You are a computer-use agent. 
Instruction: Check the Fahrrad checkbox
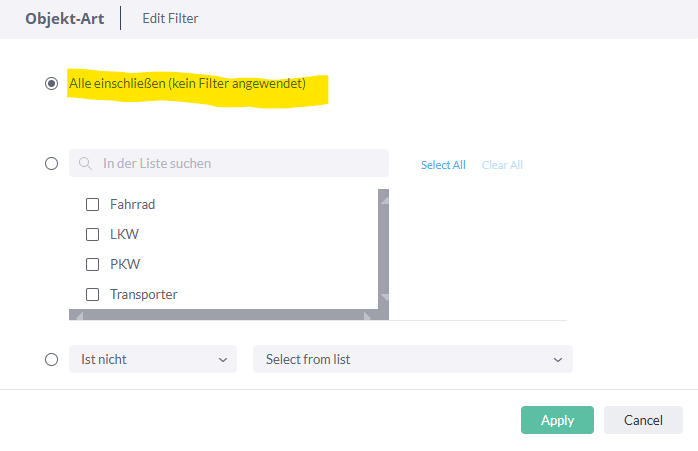(93, 205)
